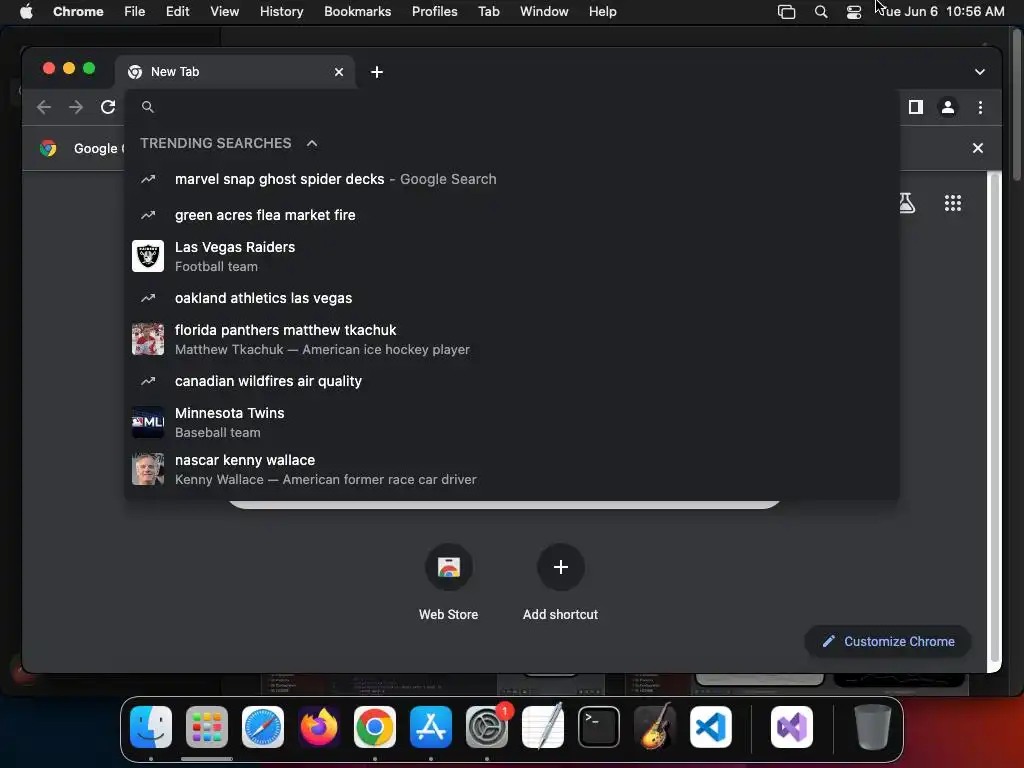Open Visual Studio Code from the dock
The height and width of the screenshot is (768, 1024).
(711, 727)
